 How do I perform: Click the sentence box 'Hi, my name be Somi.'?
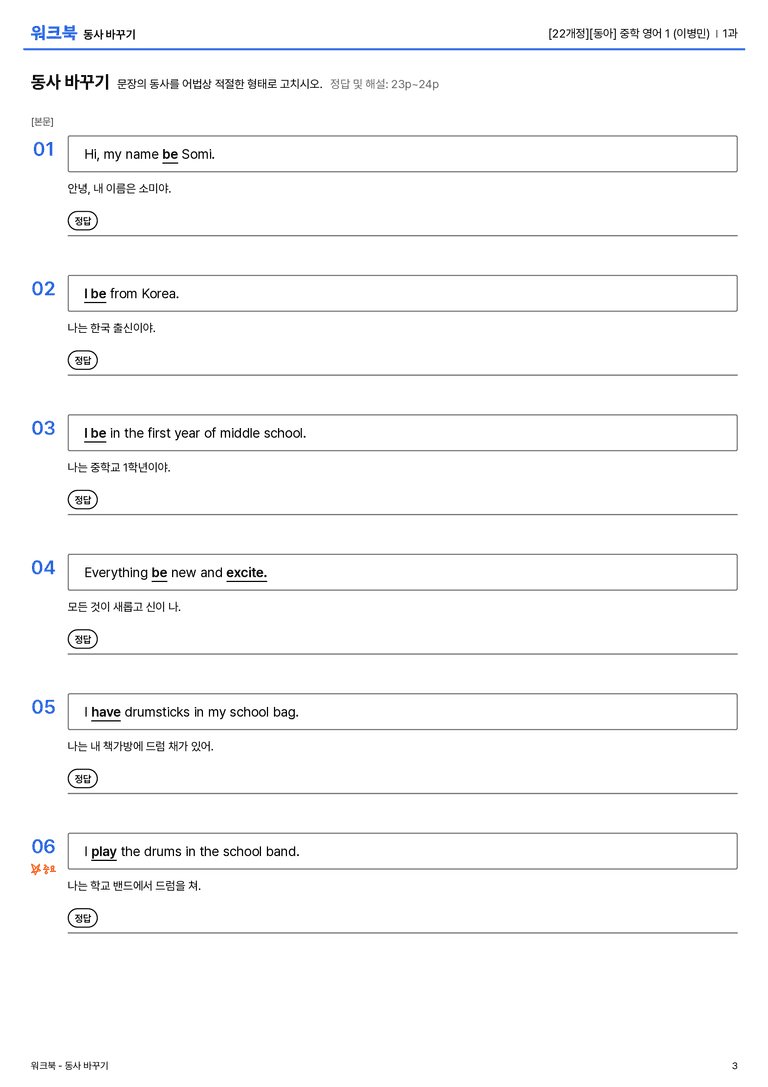click(x=402, y=154)
